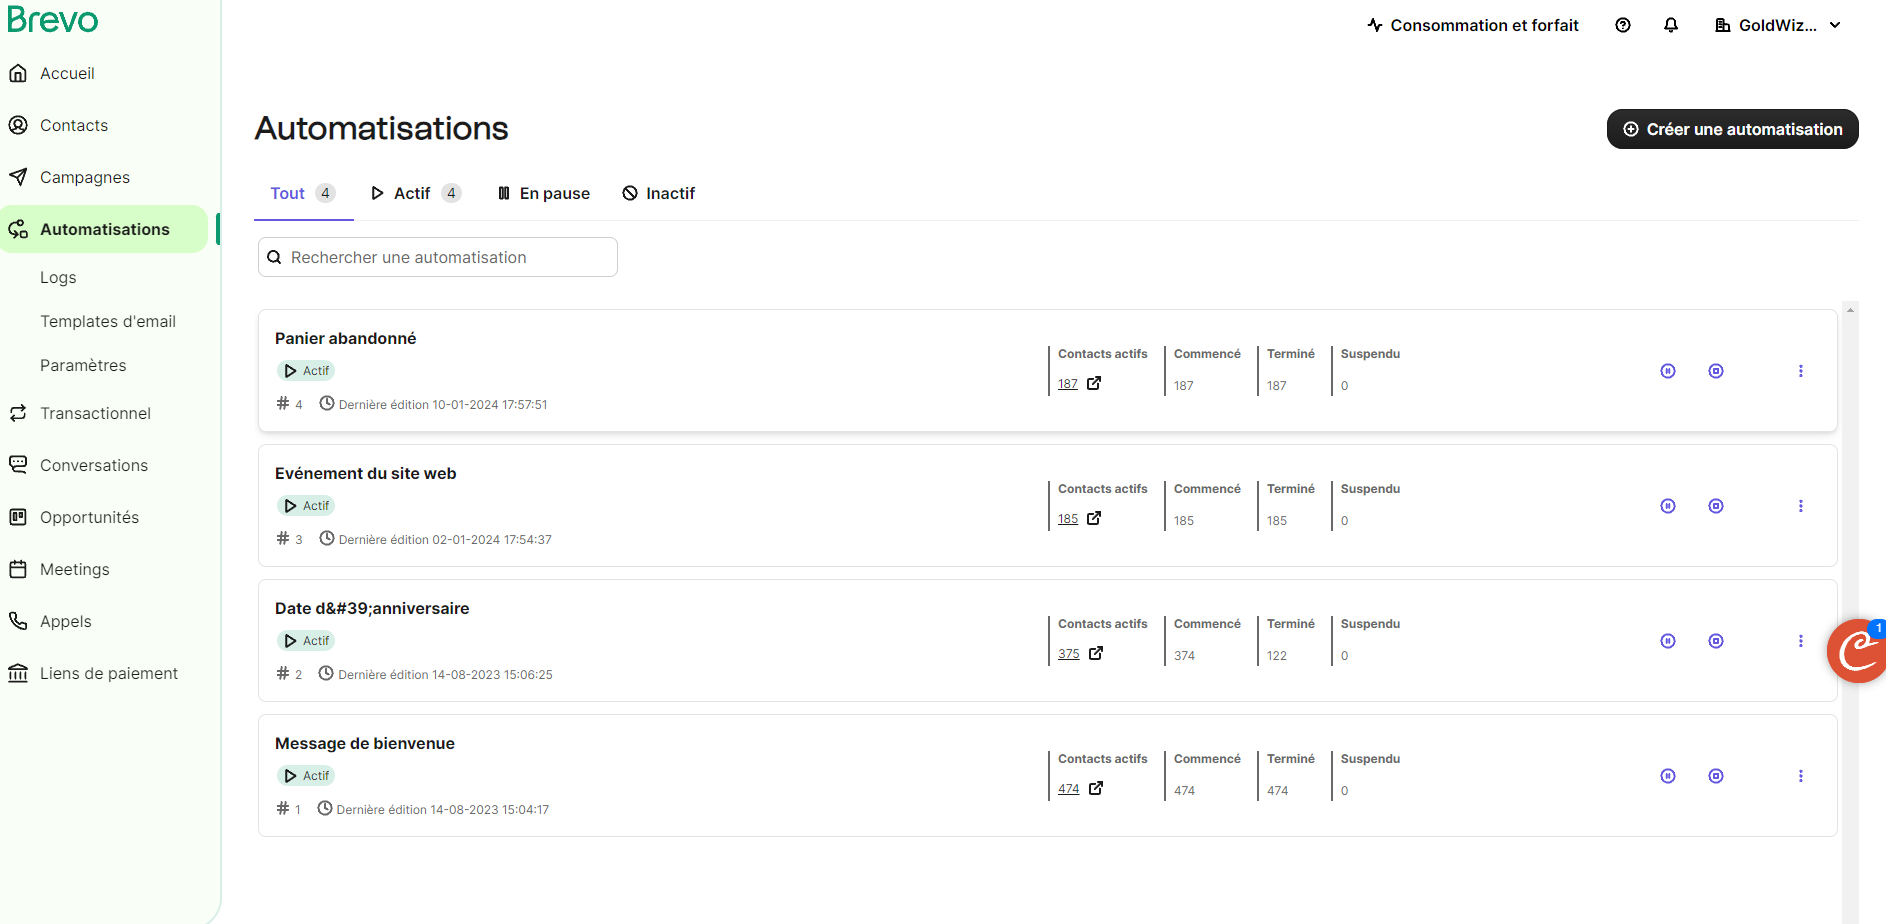Click the 474 active contacts link
The width and height of the screenshot is (1886, 924).
click(x=1069, y=789)
